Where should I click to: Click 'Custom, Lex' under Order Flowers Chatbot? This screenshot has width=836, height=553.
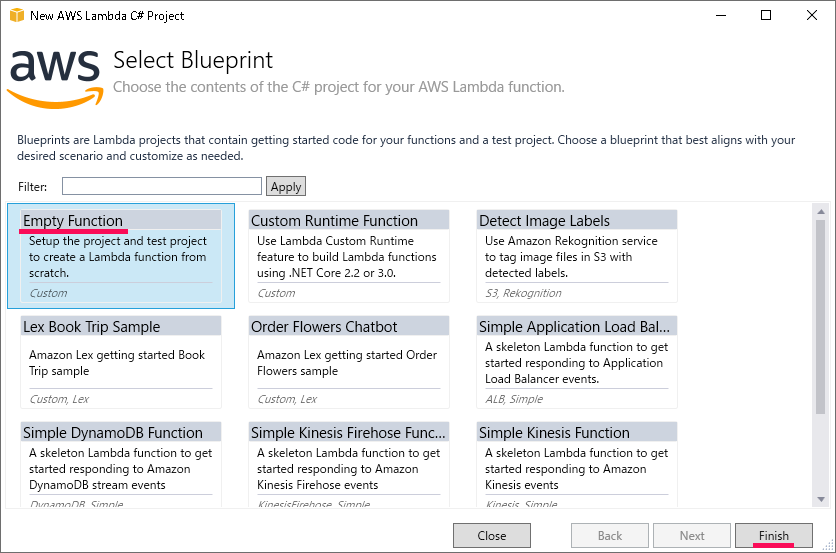pyautogui.click(x=287, y=399)
